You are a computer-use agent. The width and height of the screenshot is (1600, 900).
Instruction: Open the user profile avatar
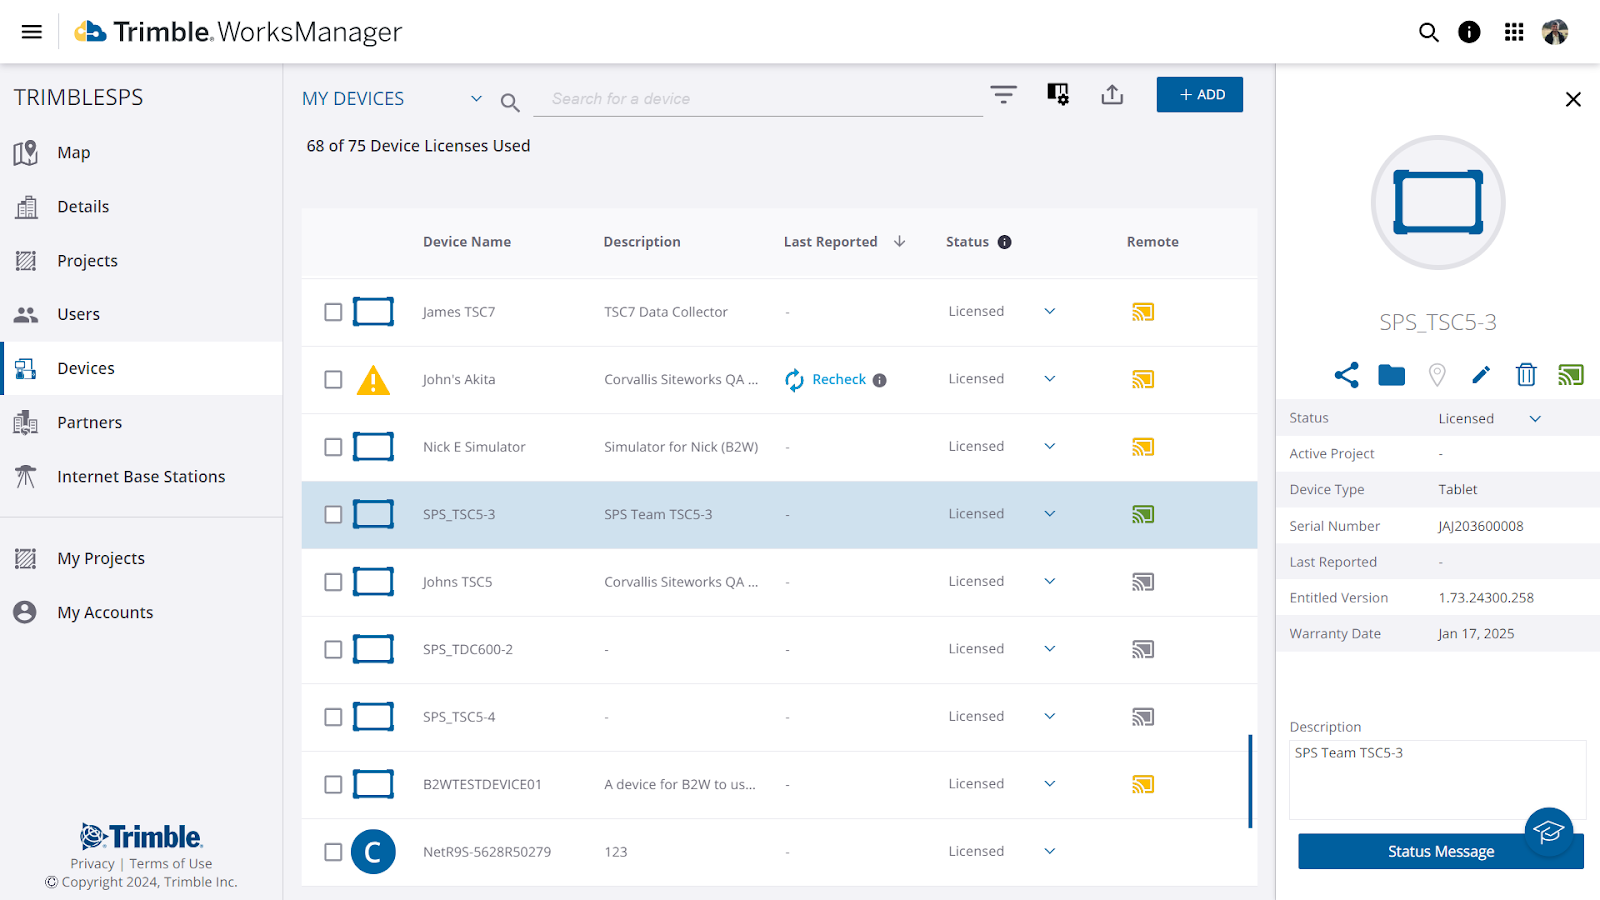coord(1555,32)
